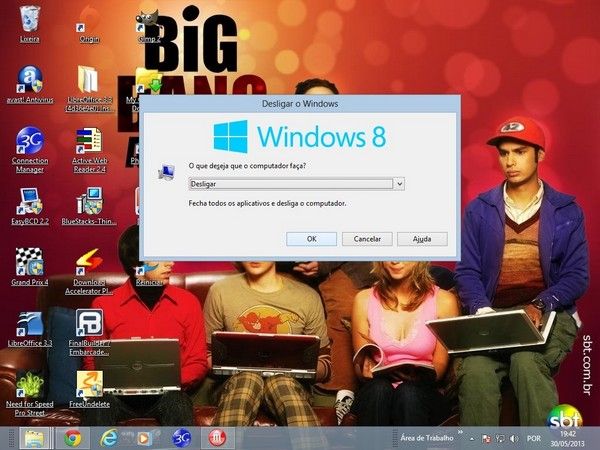The image size is (600, 450).
Task: Launch Need for Speed Pro Street
Action: (30, 394)
